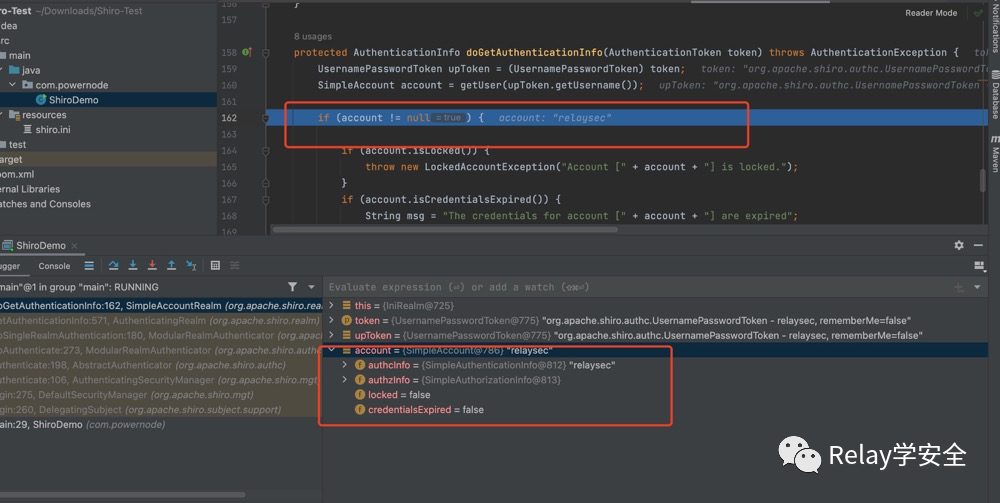Hide the debug tool window with minus icon
Viewport: 1000px width, 503px height.
(978, 245)
